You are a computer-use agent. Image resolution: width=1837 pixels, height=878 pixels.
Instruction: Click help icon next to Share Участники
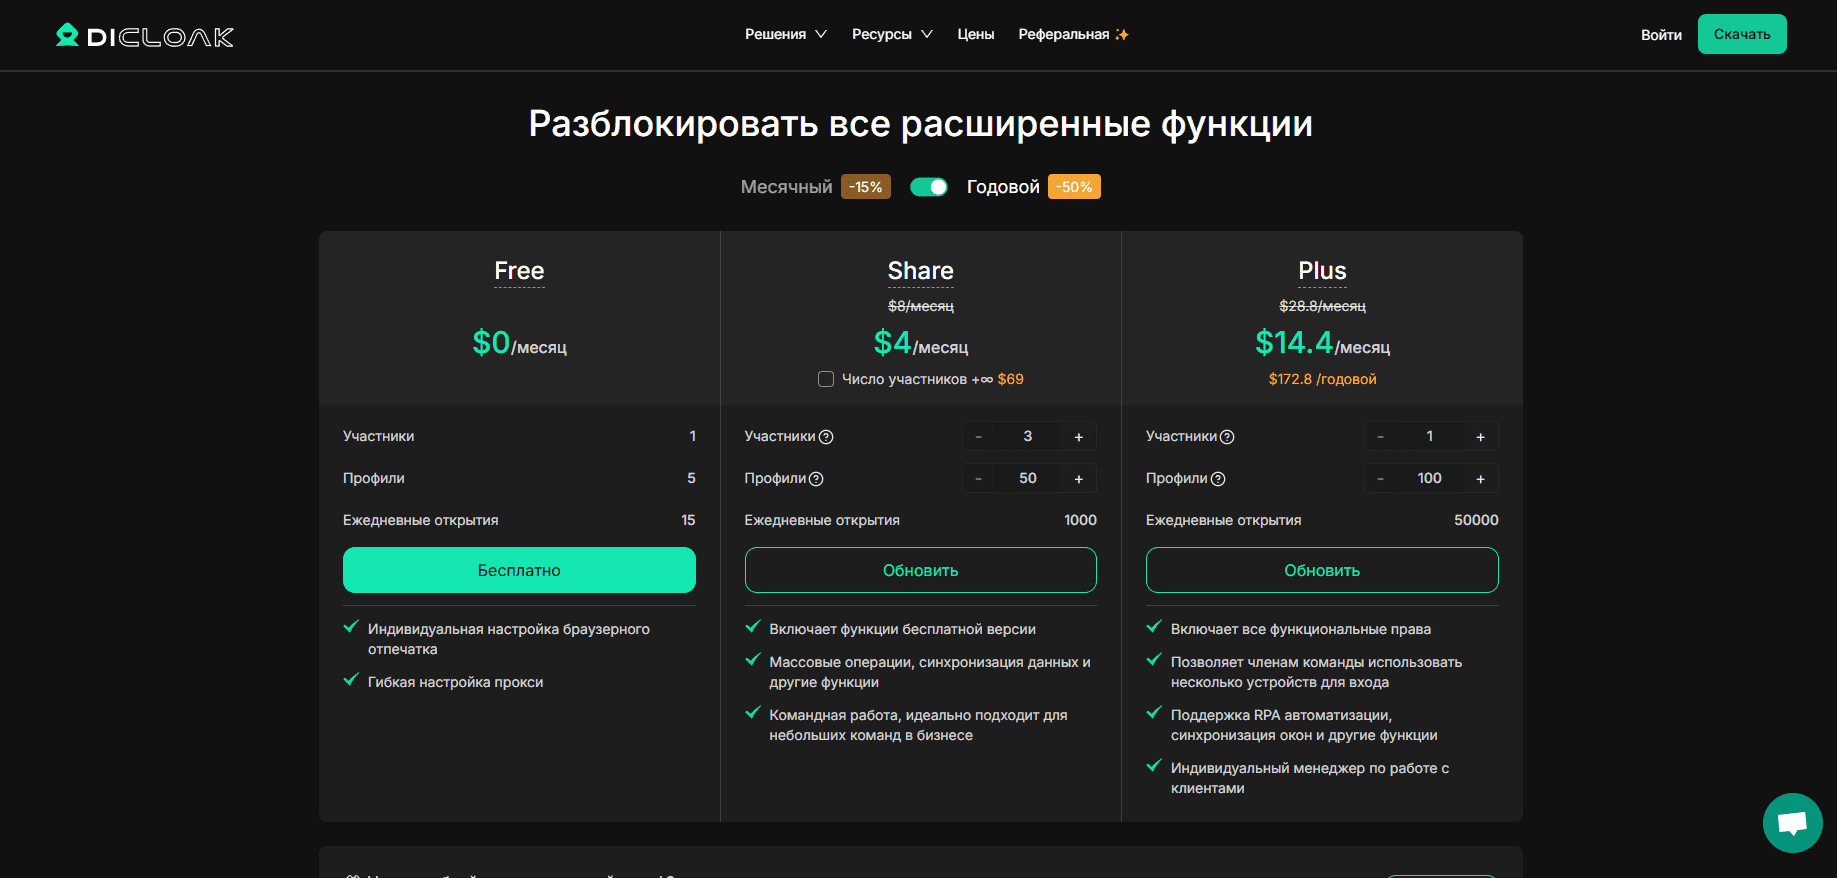click(x=826, y=437)
